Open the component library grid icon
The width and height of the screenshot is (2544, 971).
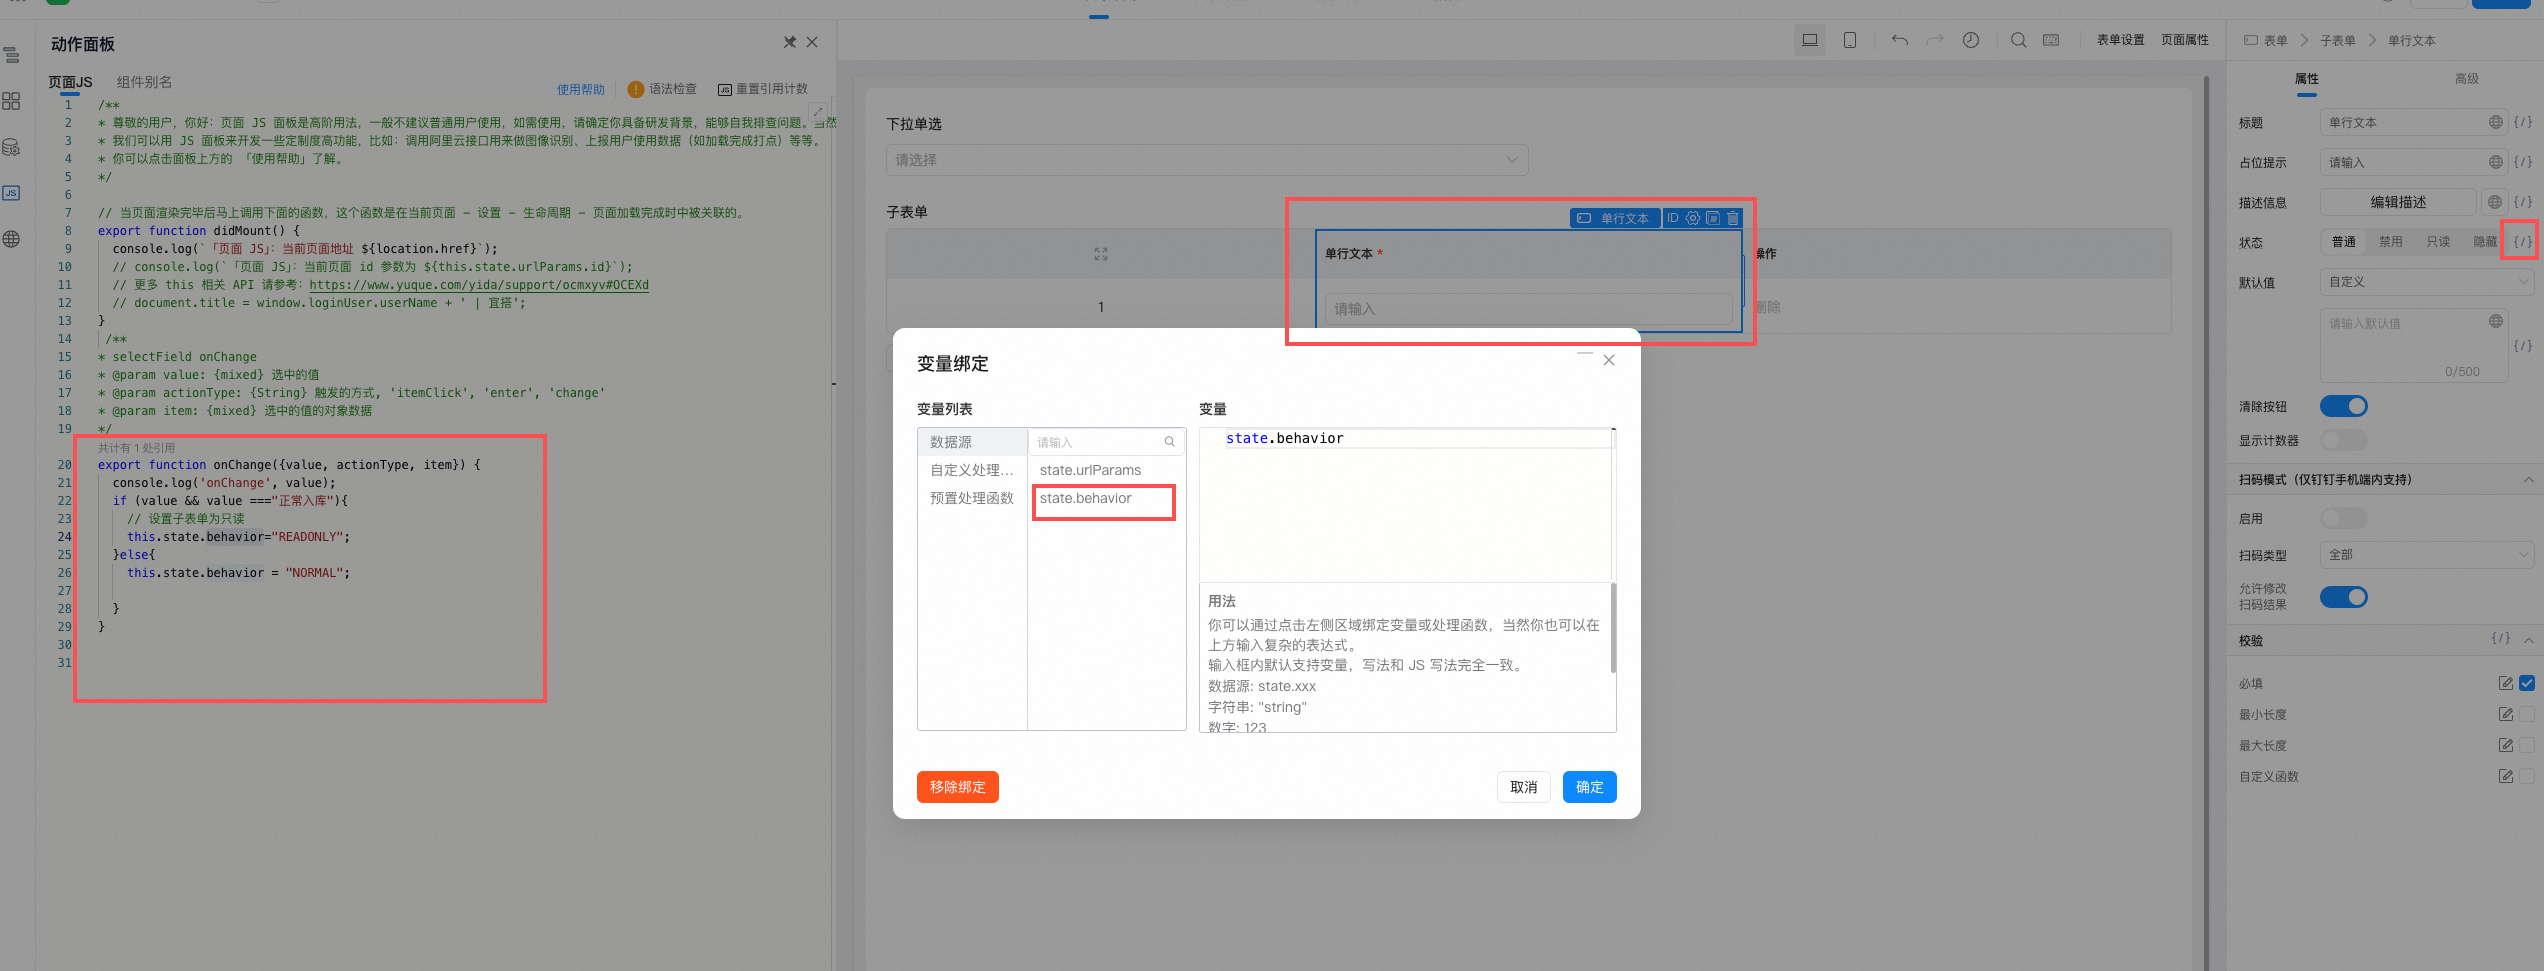click(x=12, y=101)
